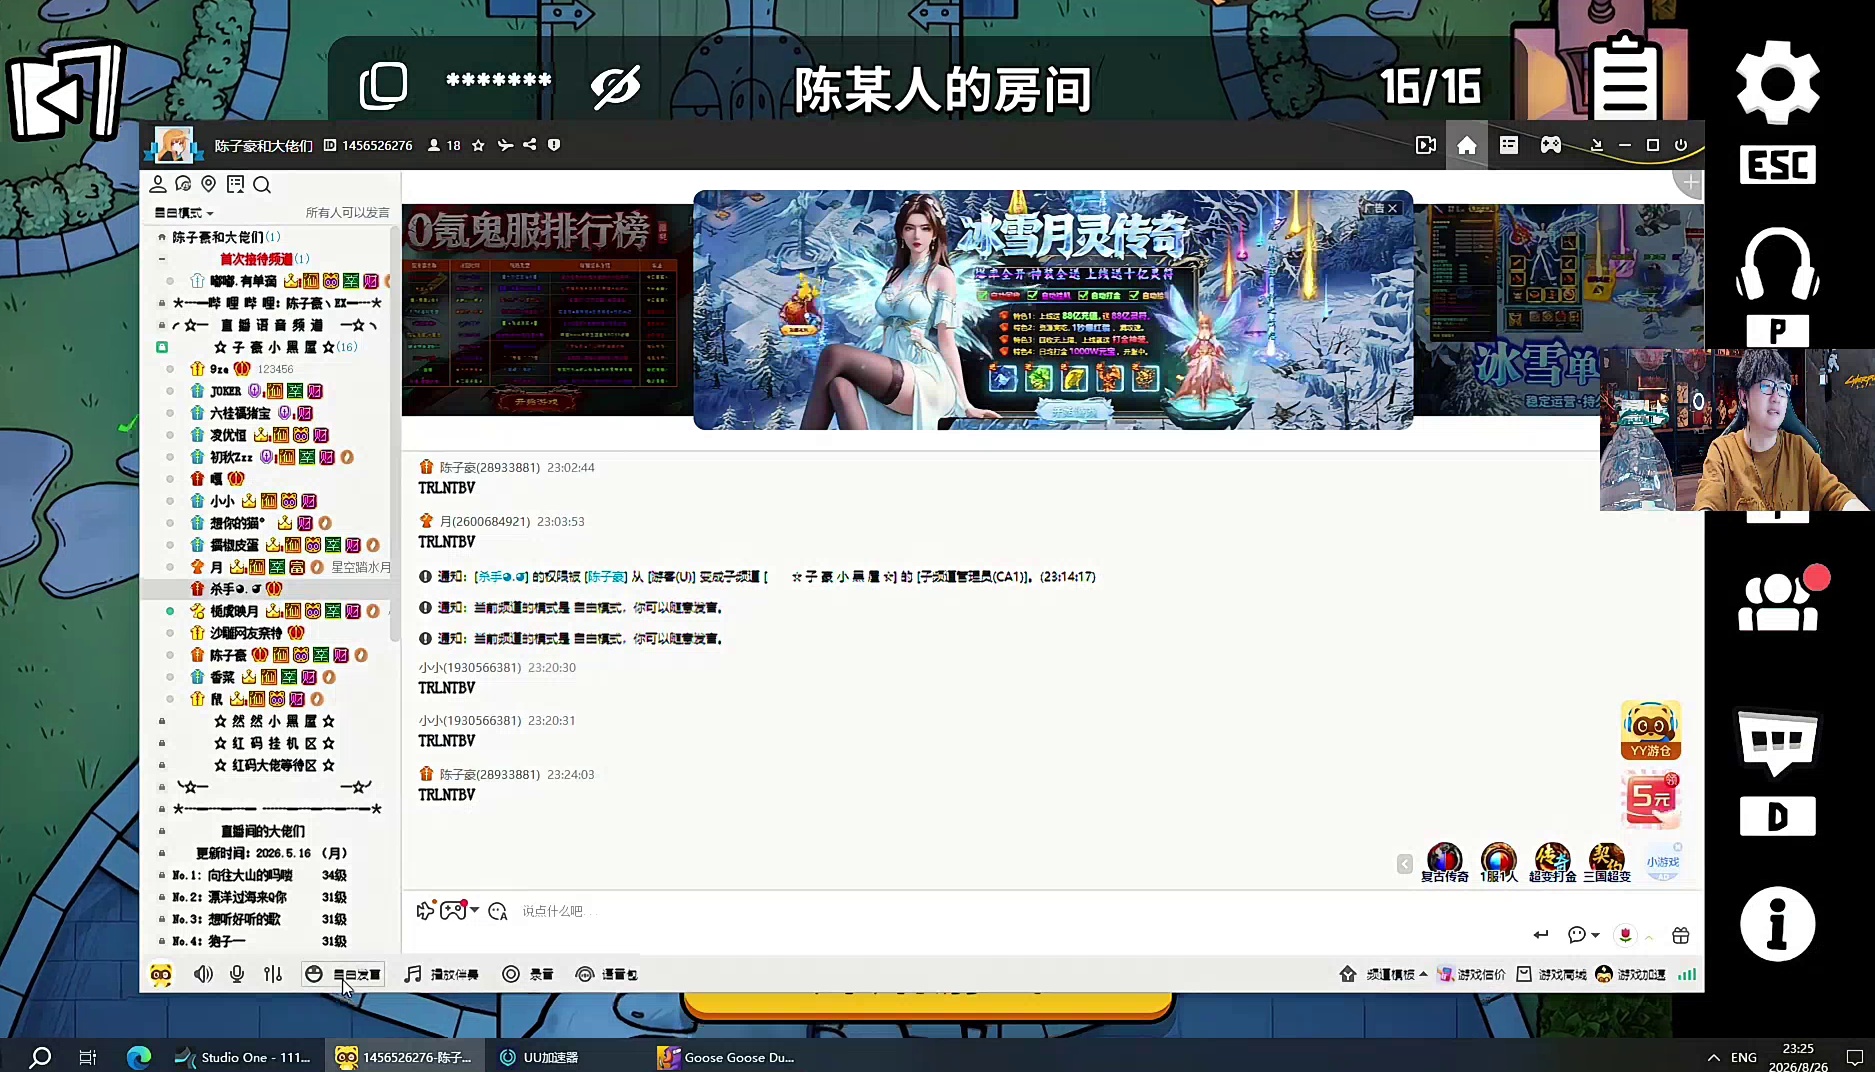This screenshot has width=1875, height=1072.
Task: Click the left arrow beside game shortcuts
Action: point(1405,863)
